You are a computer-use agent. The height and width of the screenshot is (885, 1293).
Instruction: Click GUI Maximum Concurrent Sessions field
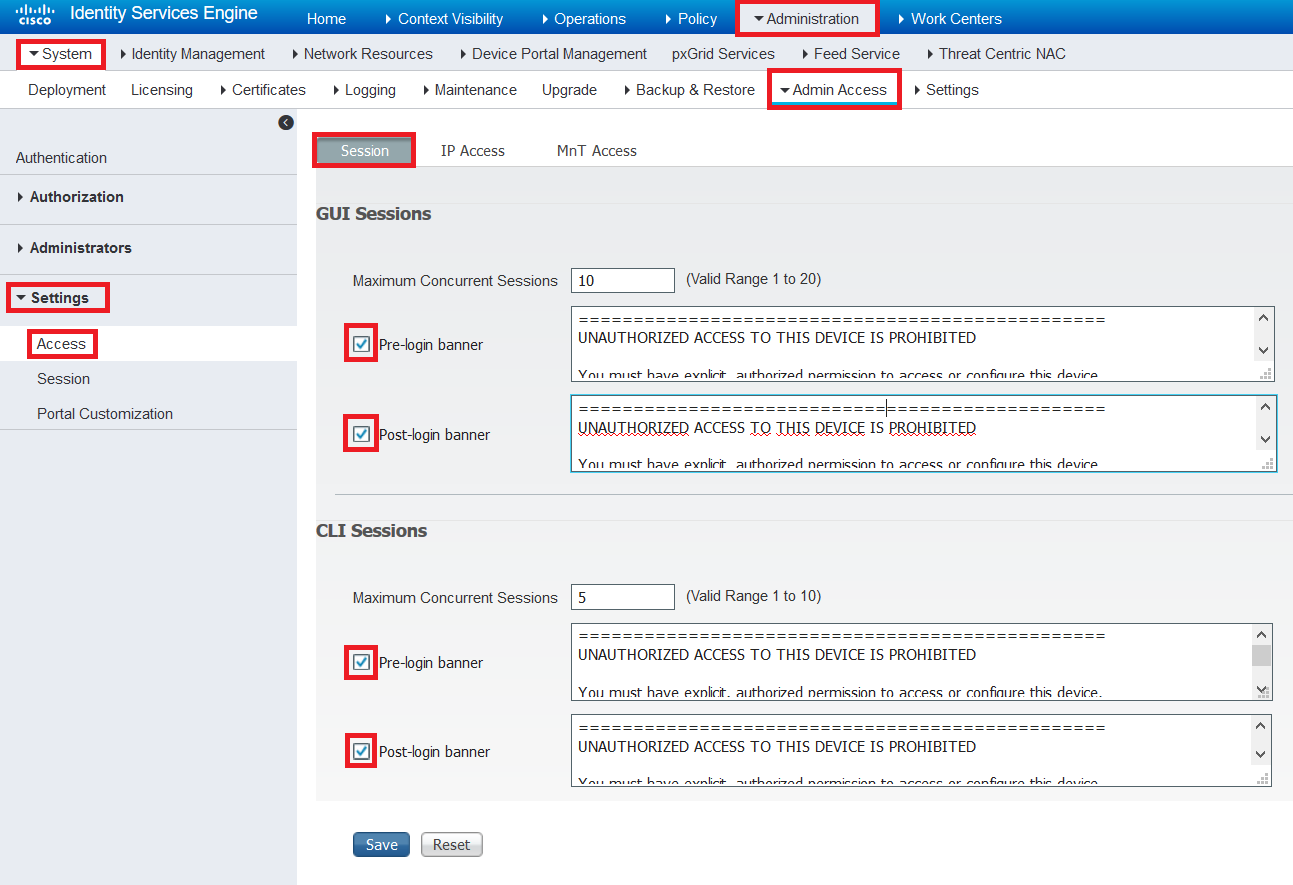point(623,281)
